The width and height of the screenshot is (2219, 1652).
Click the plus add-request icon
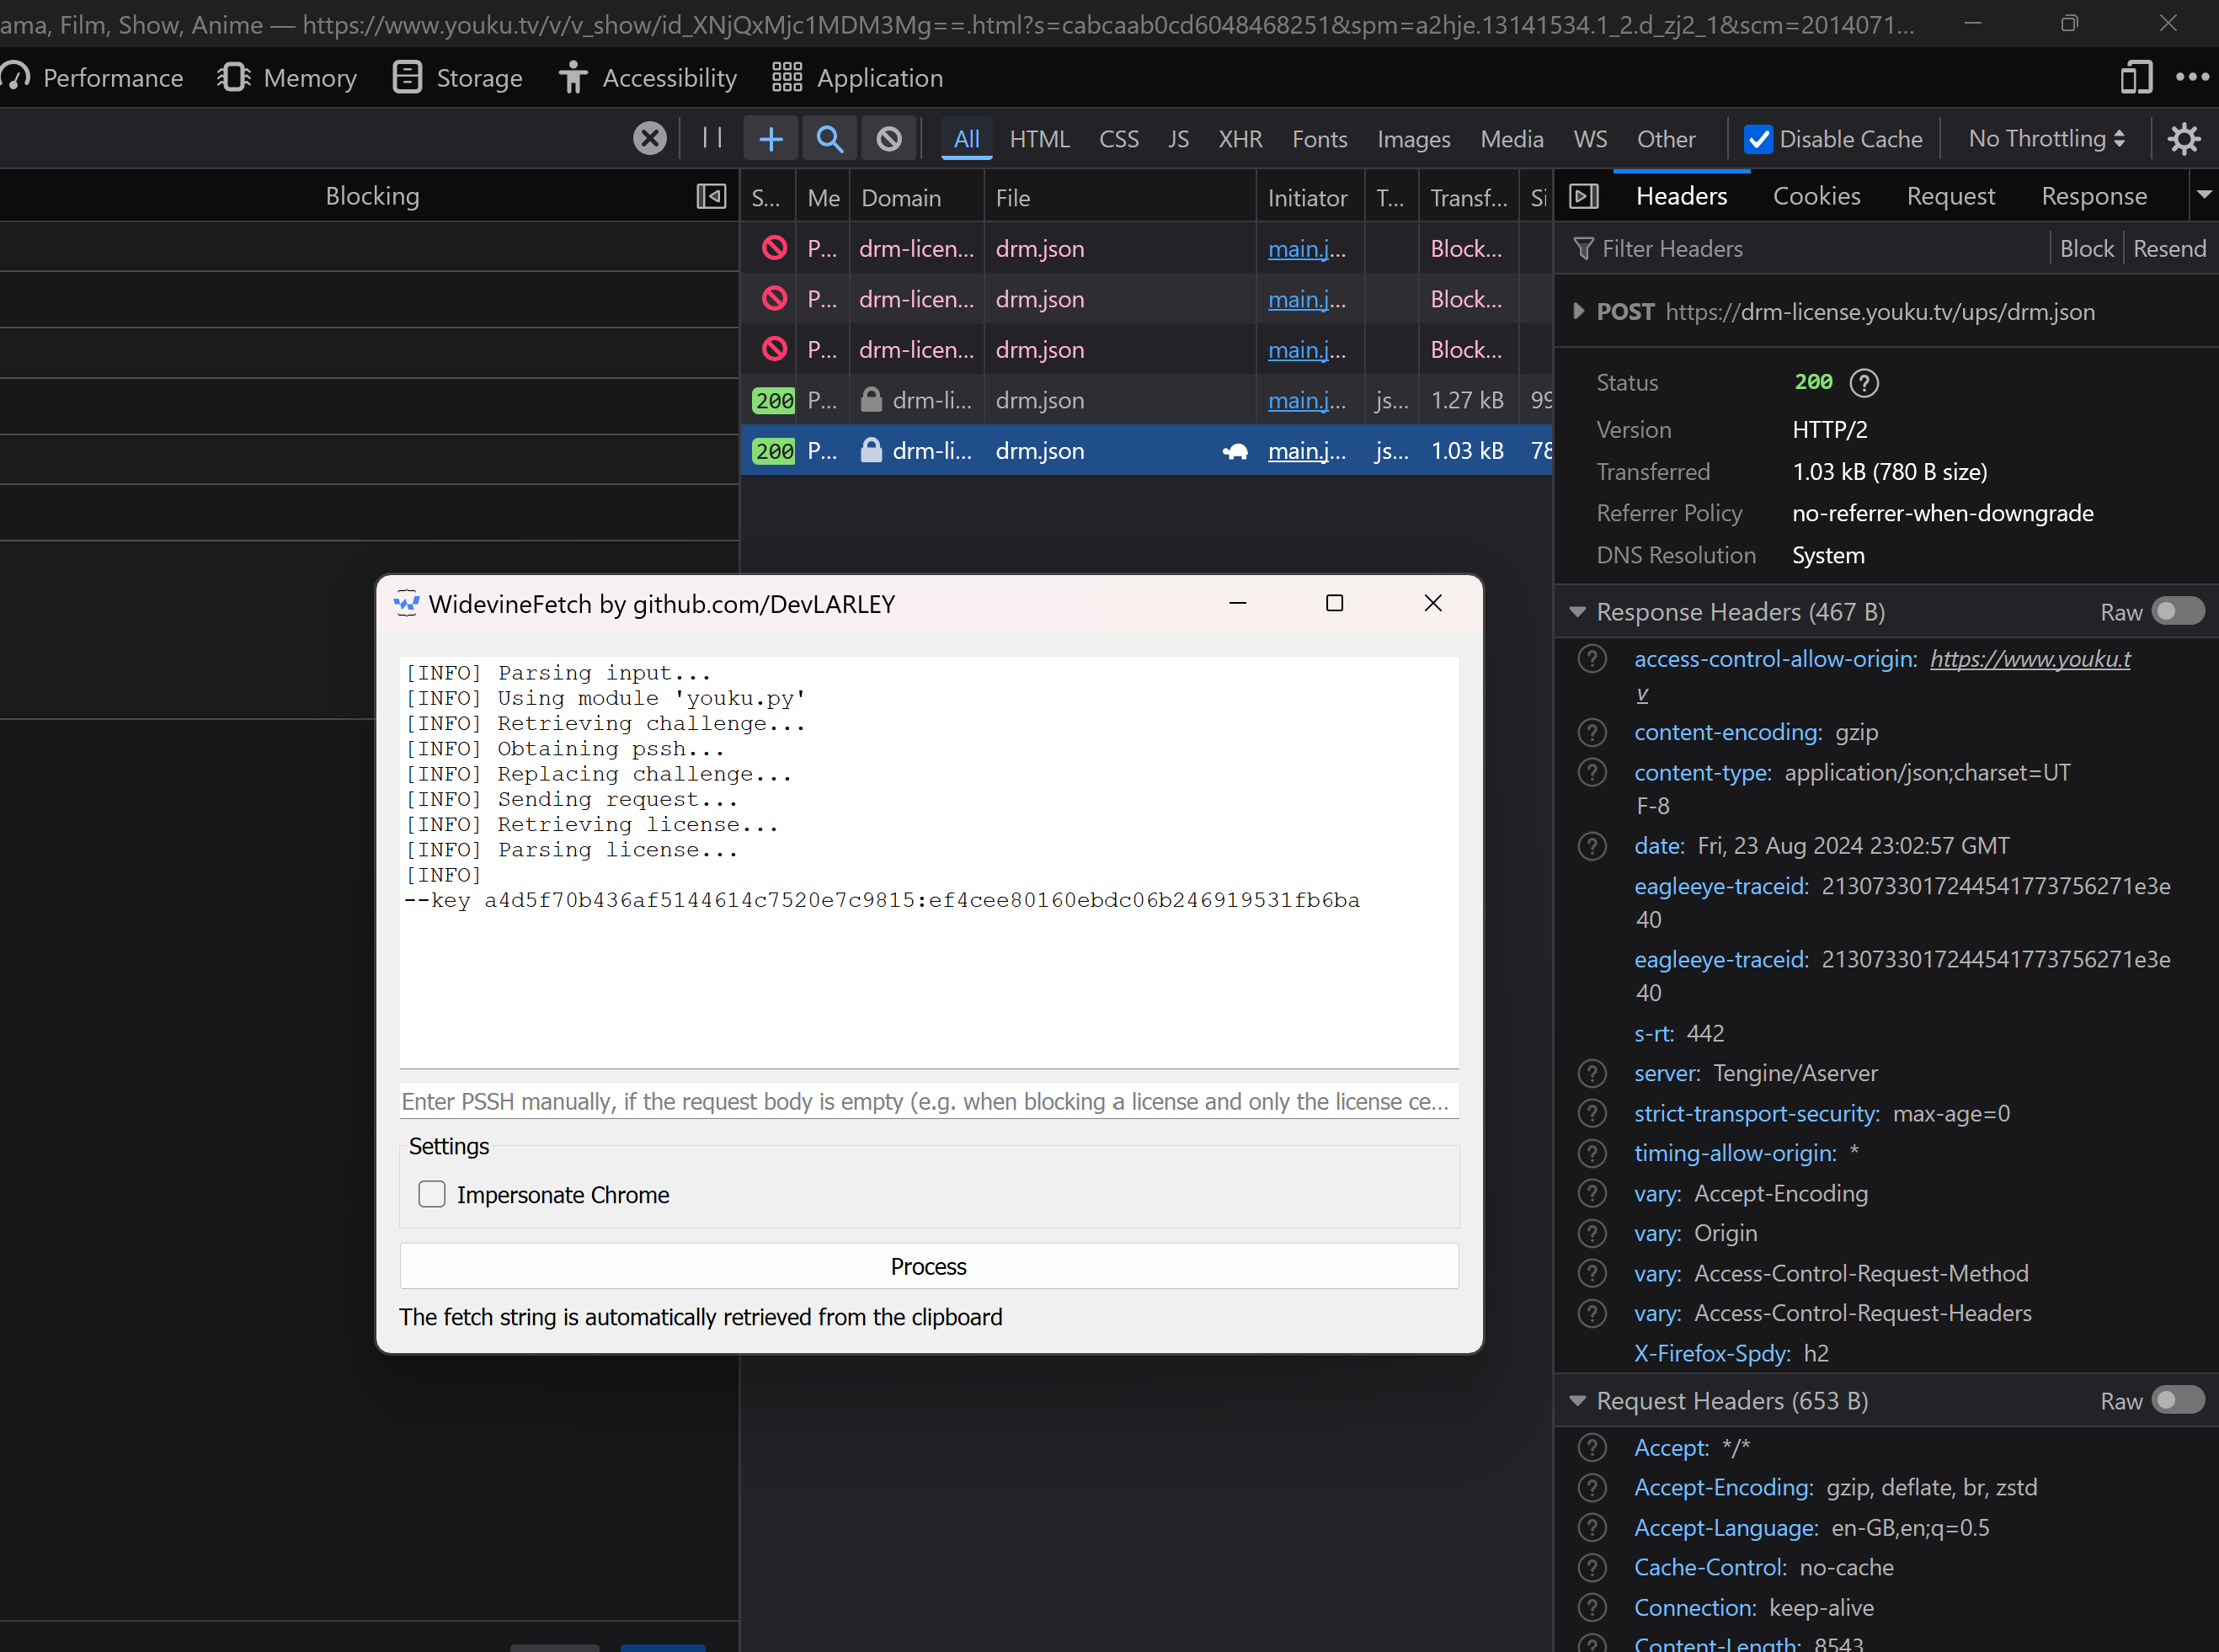pos(770,138)
